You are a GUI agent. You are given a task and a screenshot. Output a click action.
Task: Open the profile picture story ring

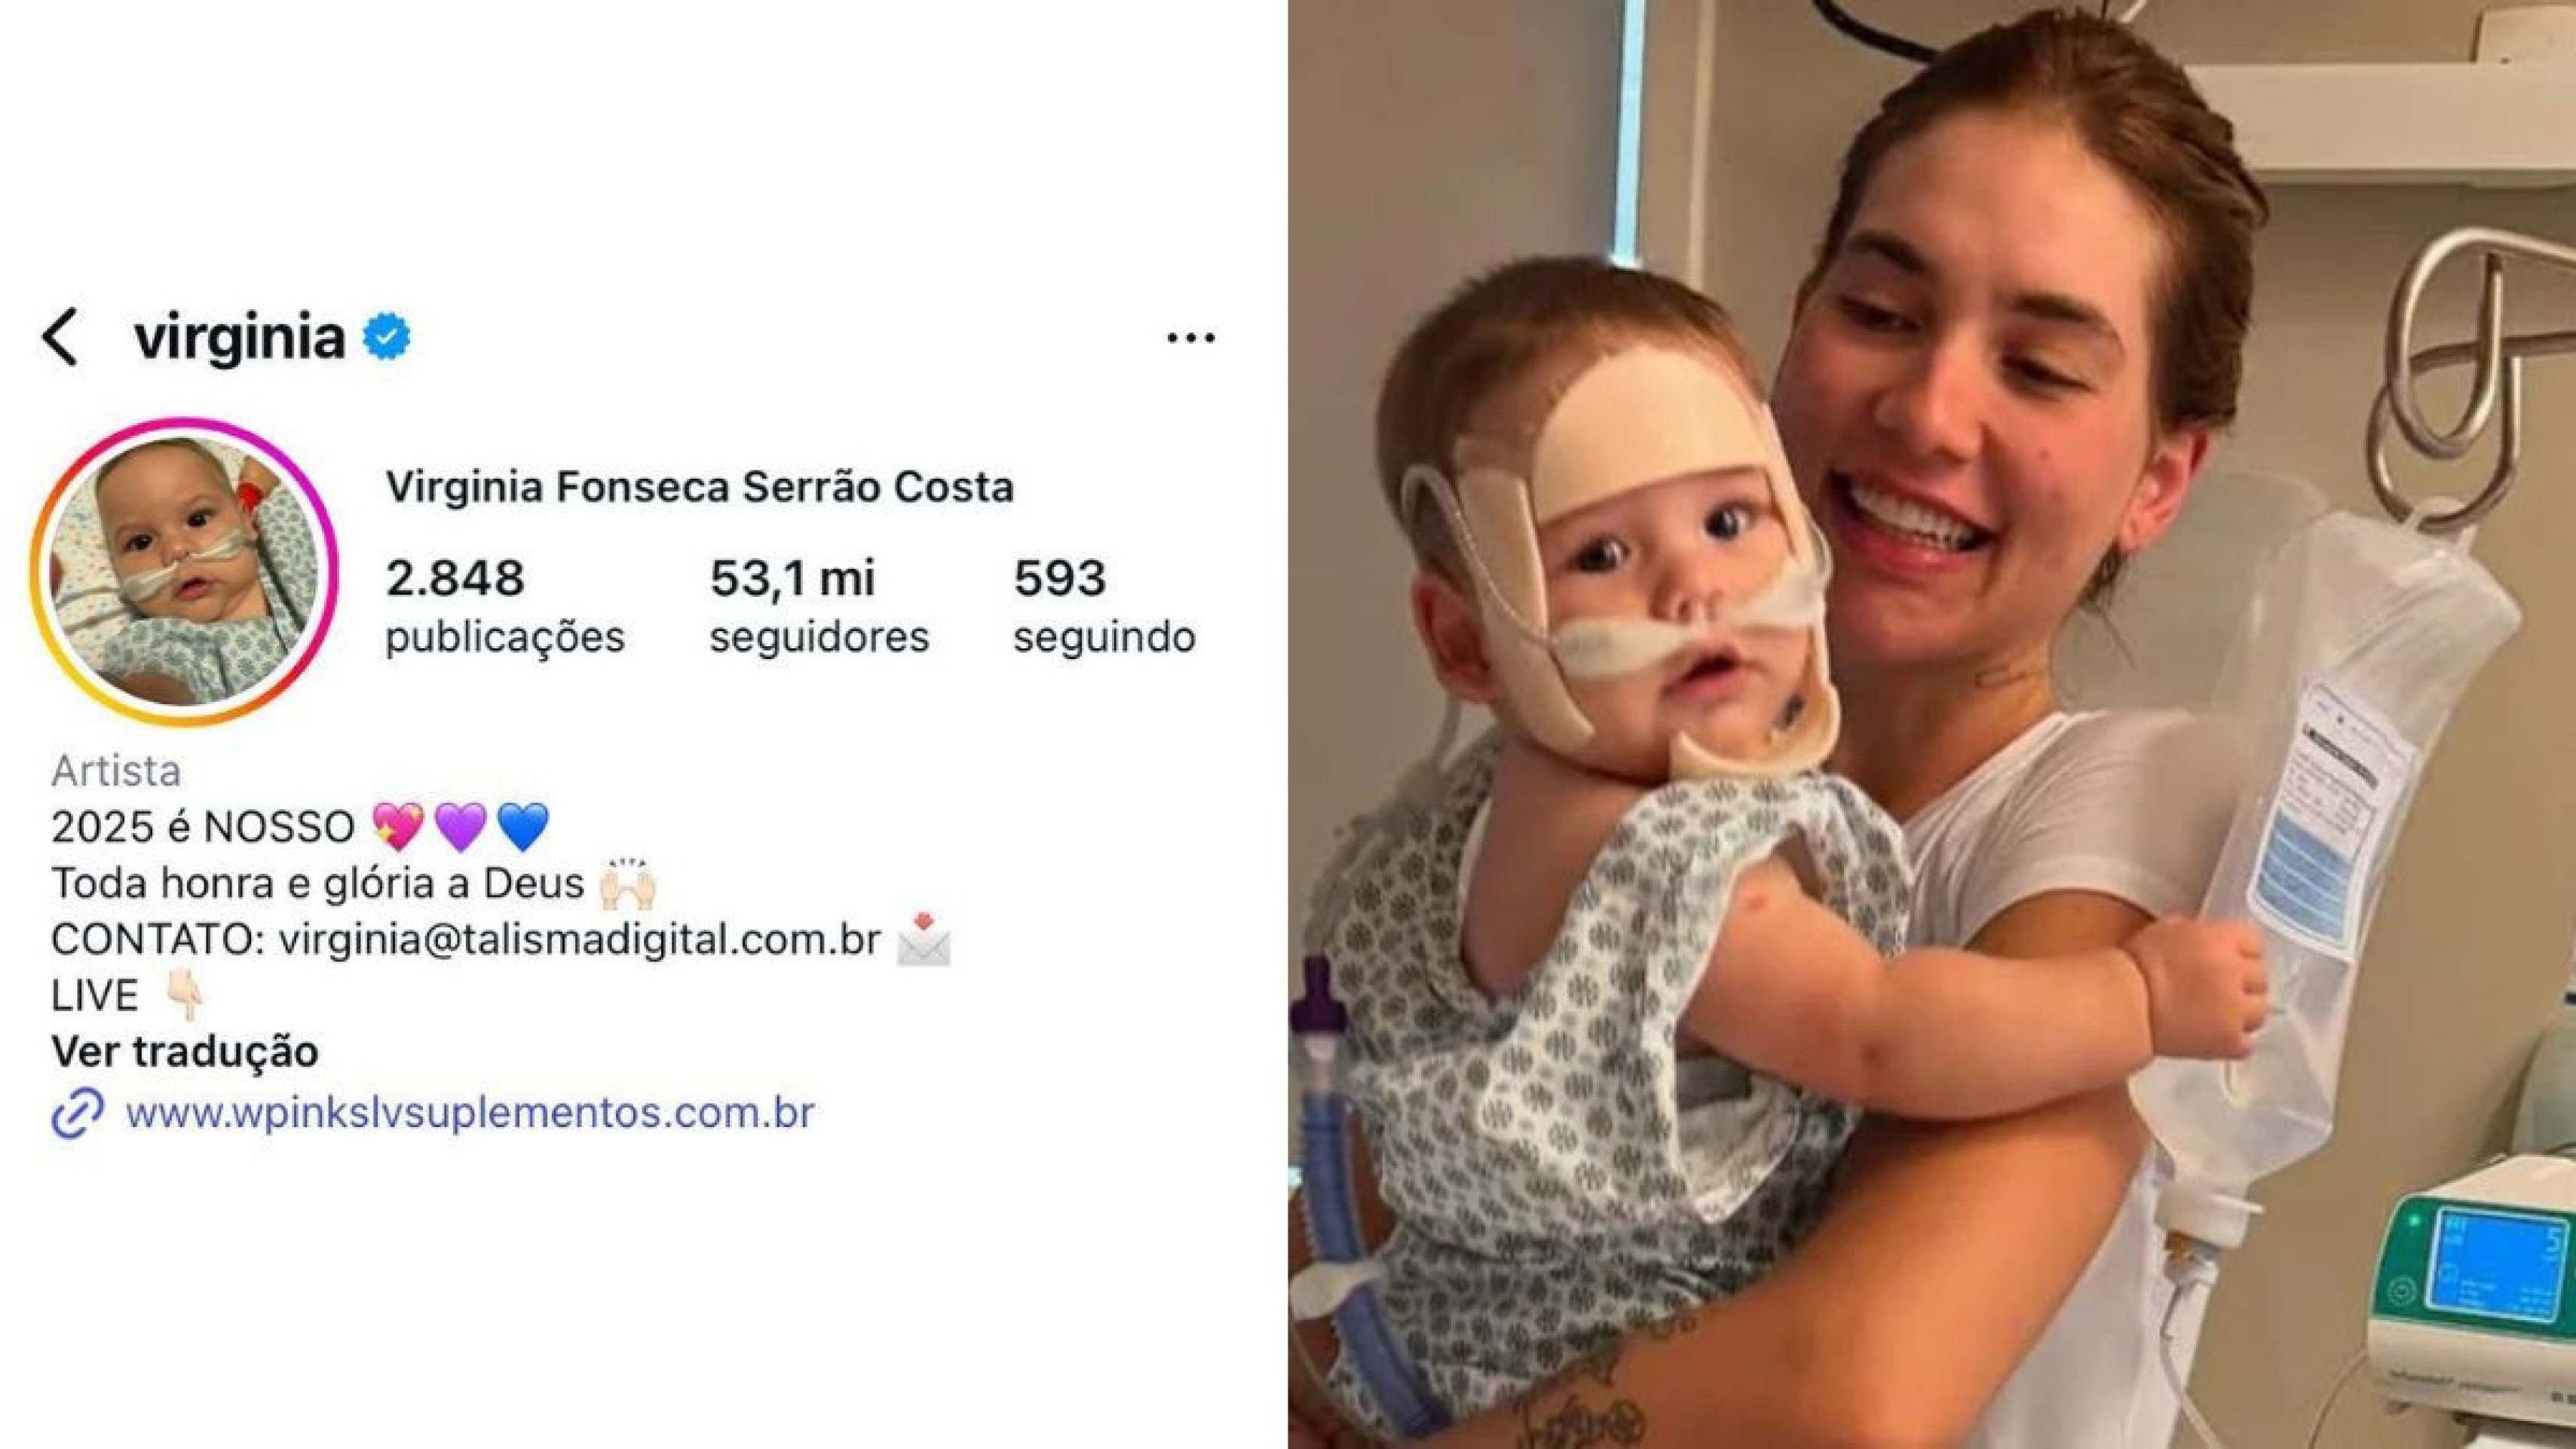click(x=184, y=571)
